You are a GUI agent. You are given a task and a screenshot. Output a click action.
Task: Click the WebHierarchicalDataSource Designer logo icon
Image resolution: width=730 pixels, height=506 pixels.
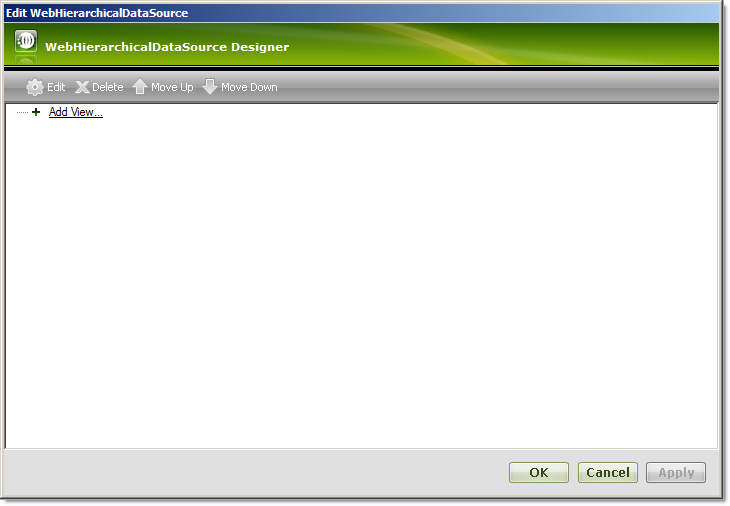pyautogui.click(x=26, y=40)
